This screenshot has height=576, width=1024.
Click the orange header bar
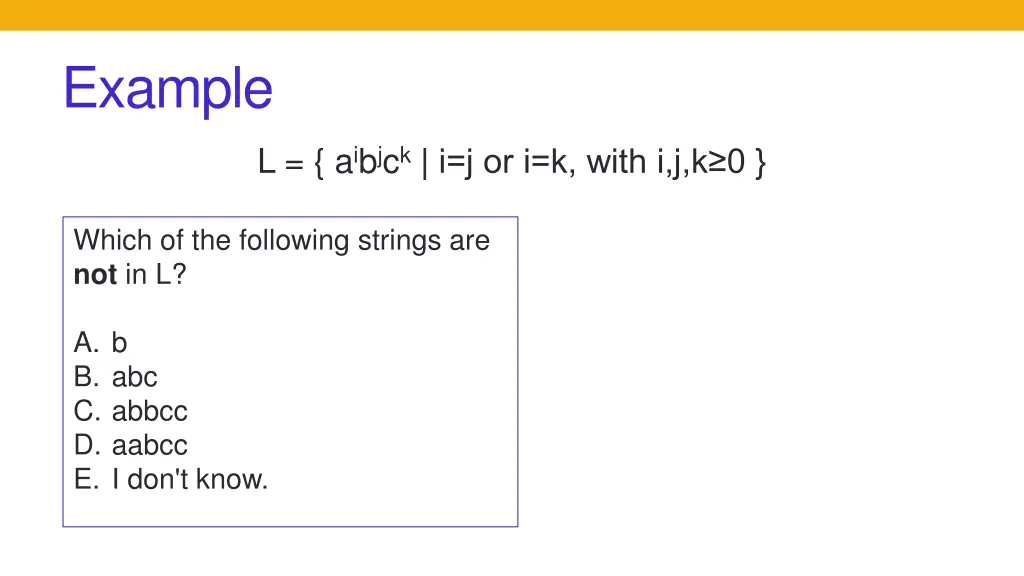tap(512, 15)
